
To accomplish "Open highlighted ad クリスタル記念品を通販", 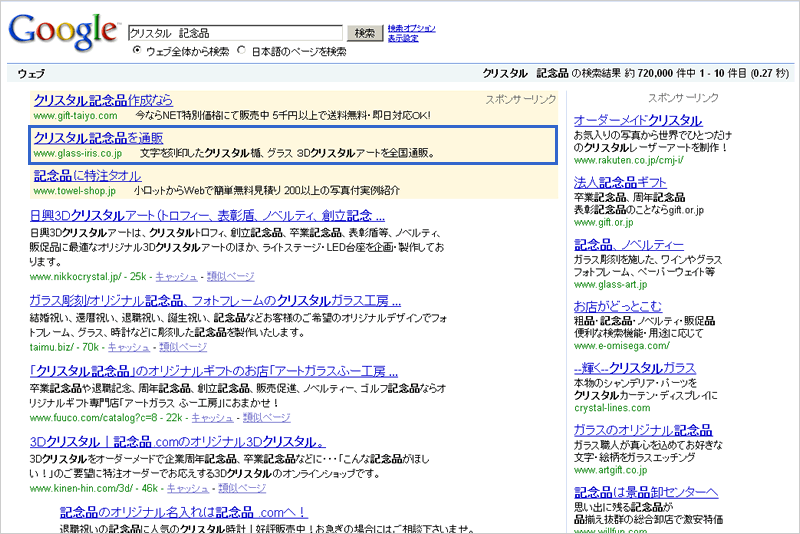I will point(98,138).
